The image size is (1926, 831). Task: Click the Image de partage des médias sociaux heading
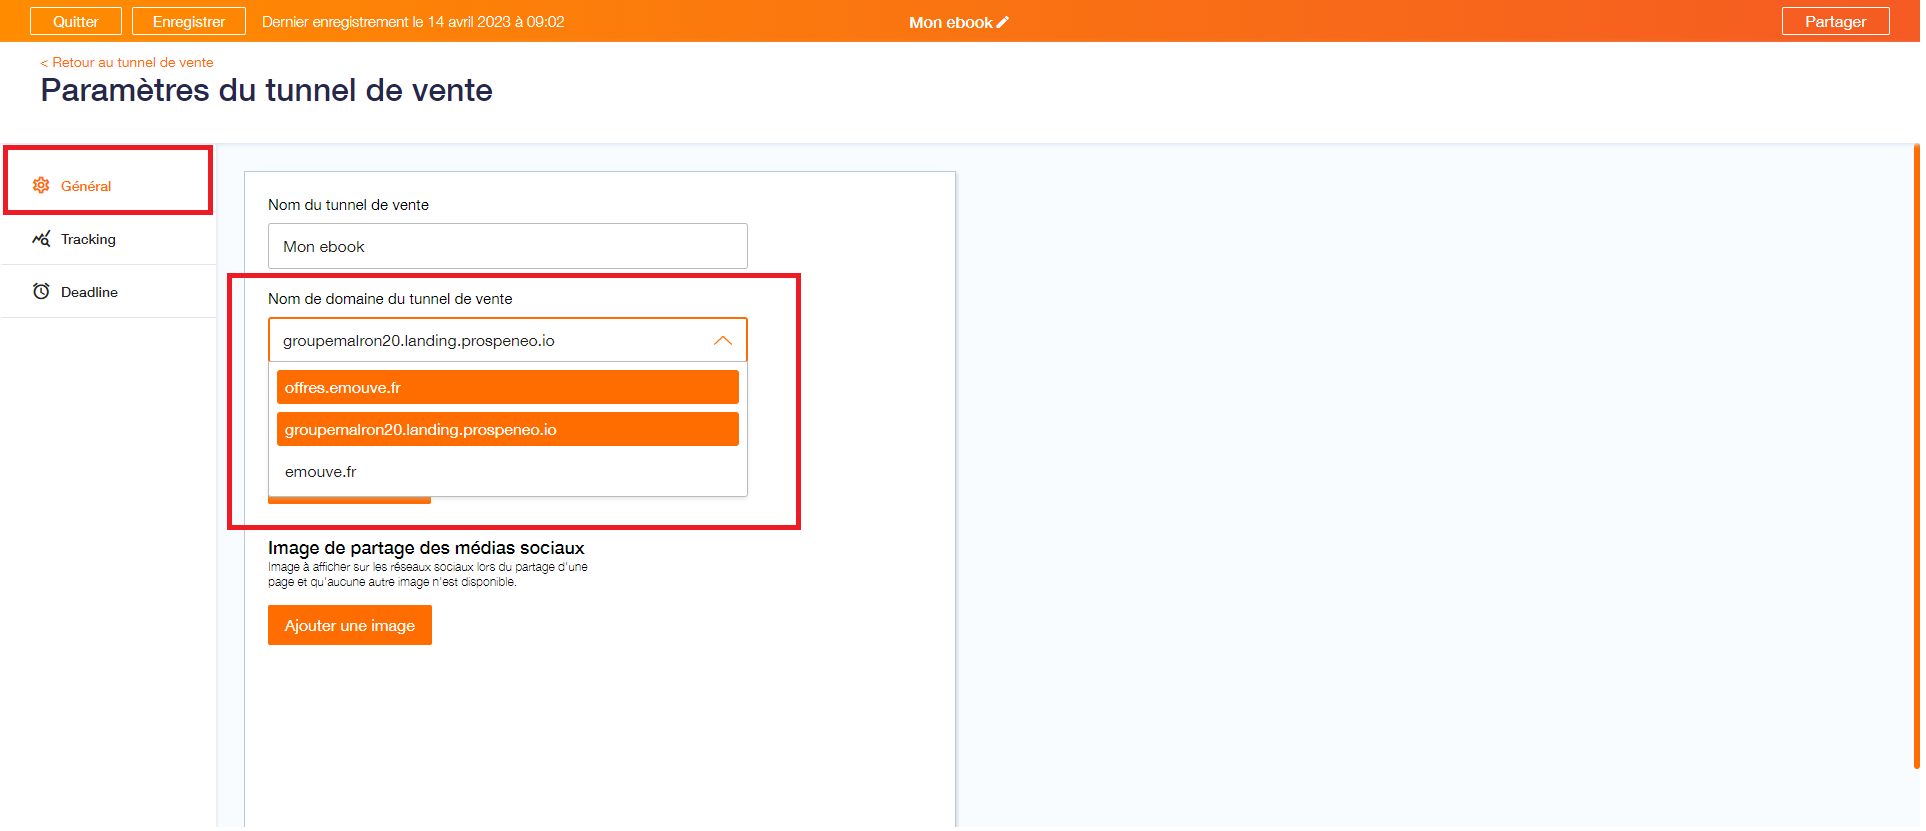[426, 548]
